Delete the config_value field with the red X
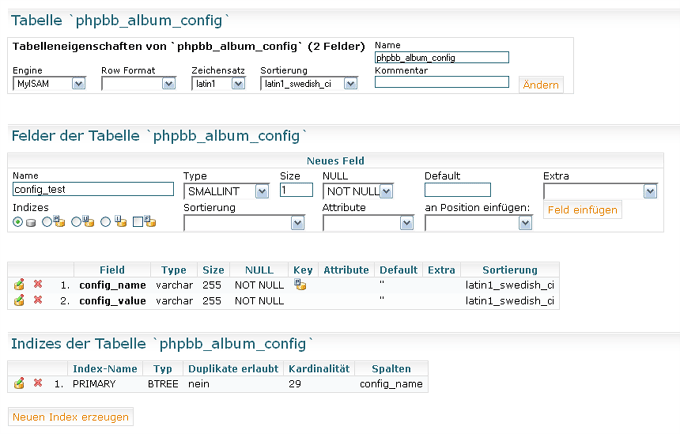 click(38, 300)
